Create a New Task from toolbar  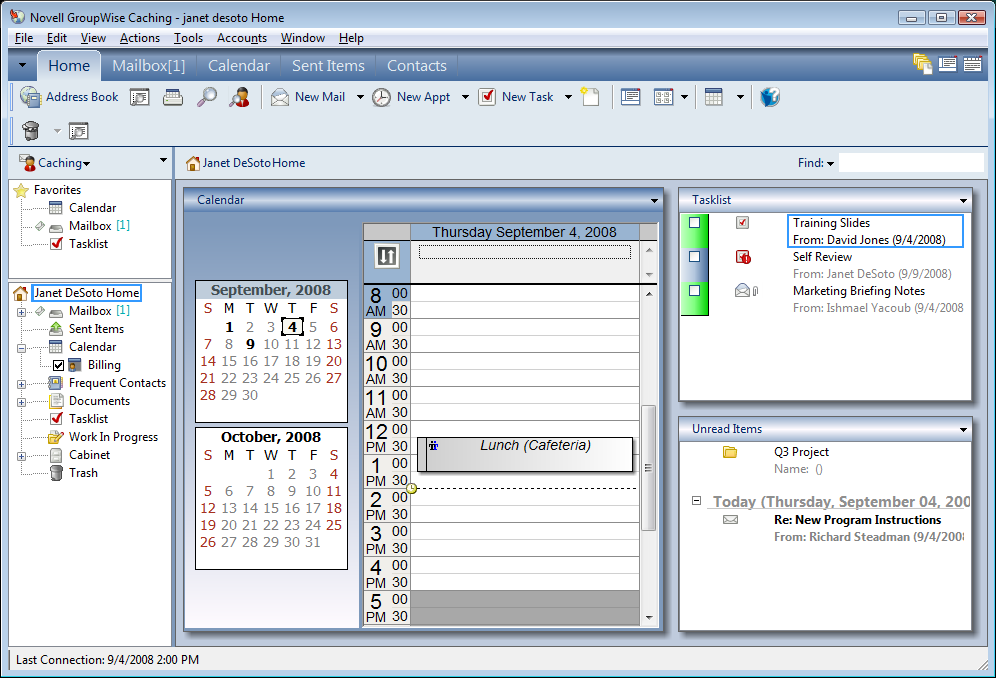(x=516, y=97)
